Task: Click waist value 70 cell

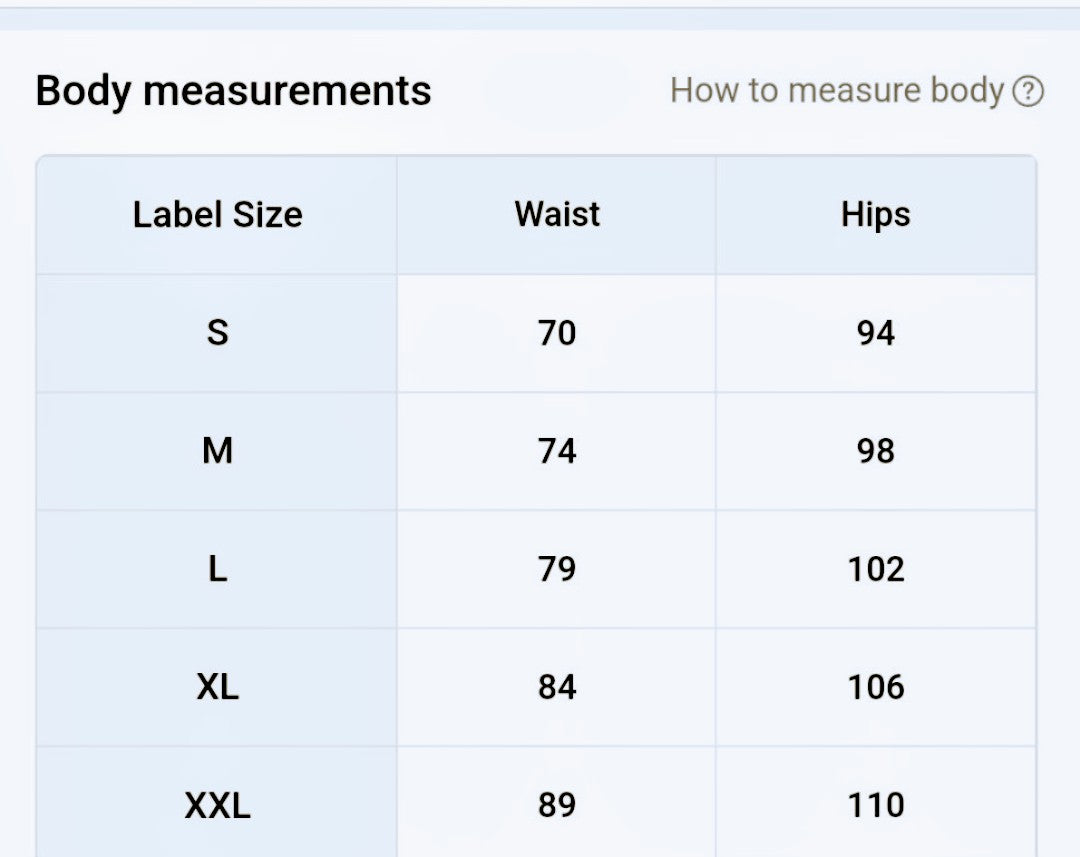Action: (x=557, y=333)
